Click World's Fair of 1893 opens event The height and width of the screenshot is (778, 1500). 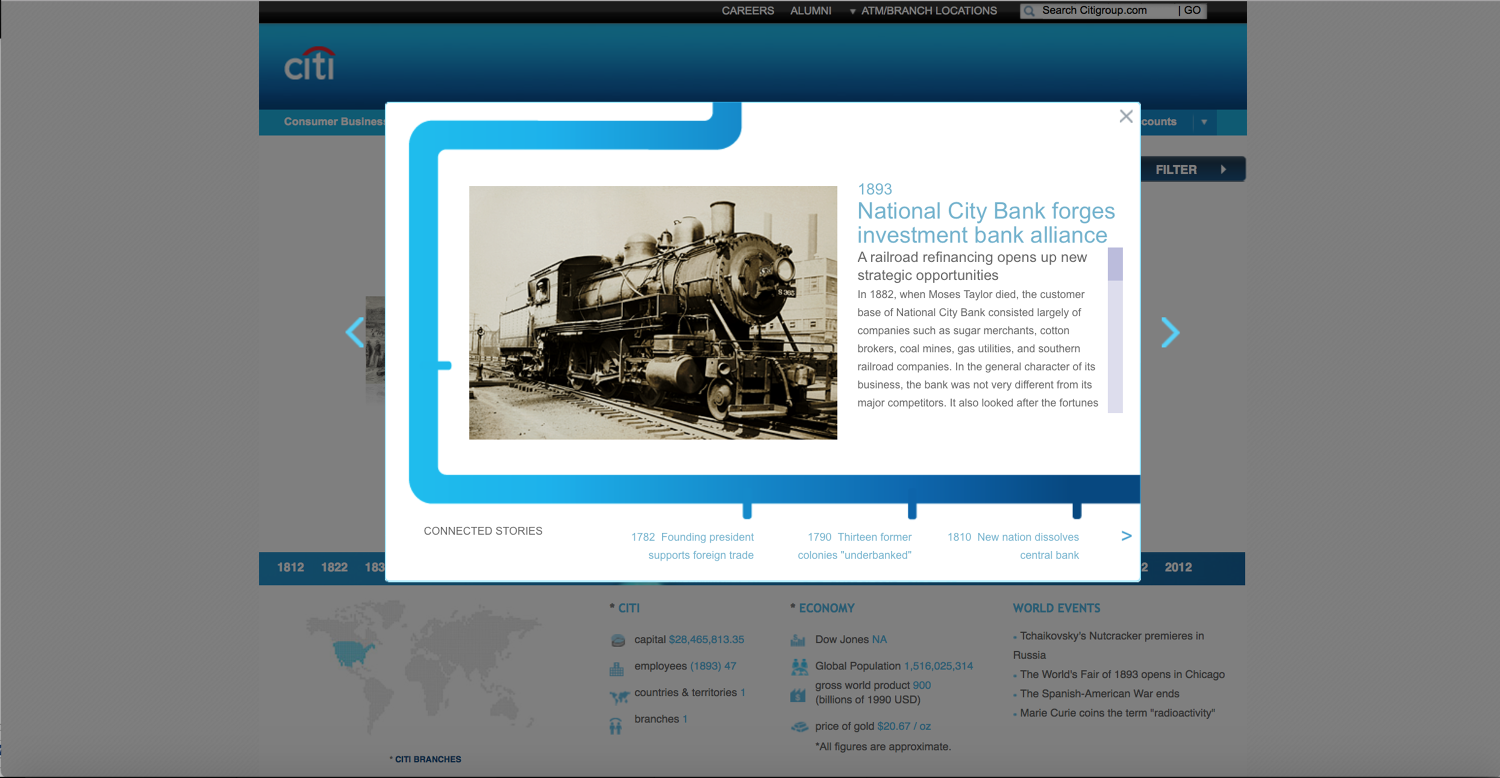1121,674
